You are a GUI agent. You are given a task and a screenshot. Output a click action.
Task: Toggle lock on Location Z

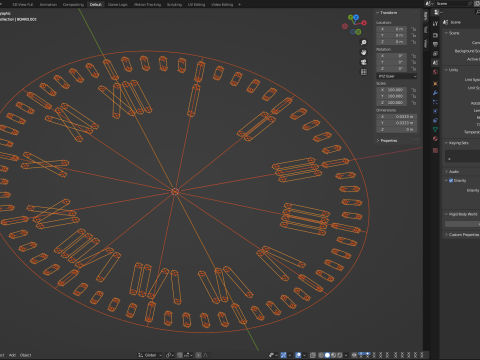414,42
